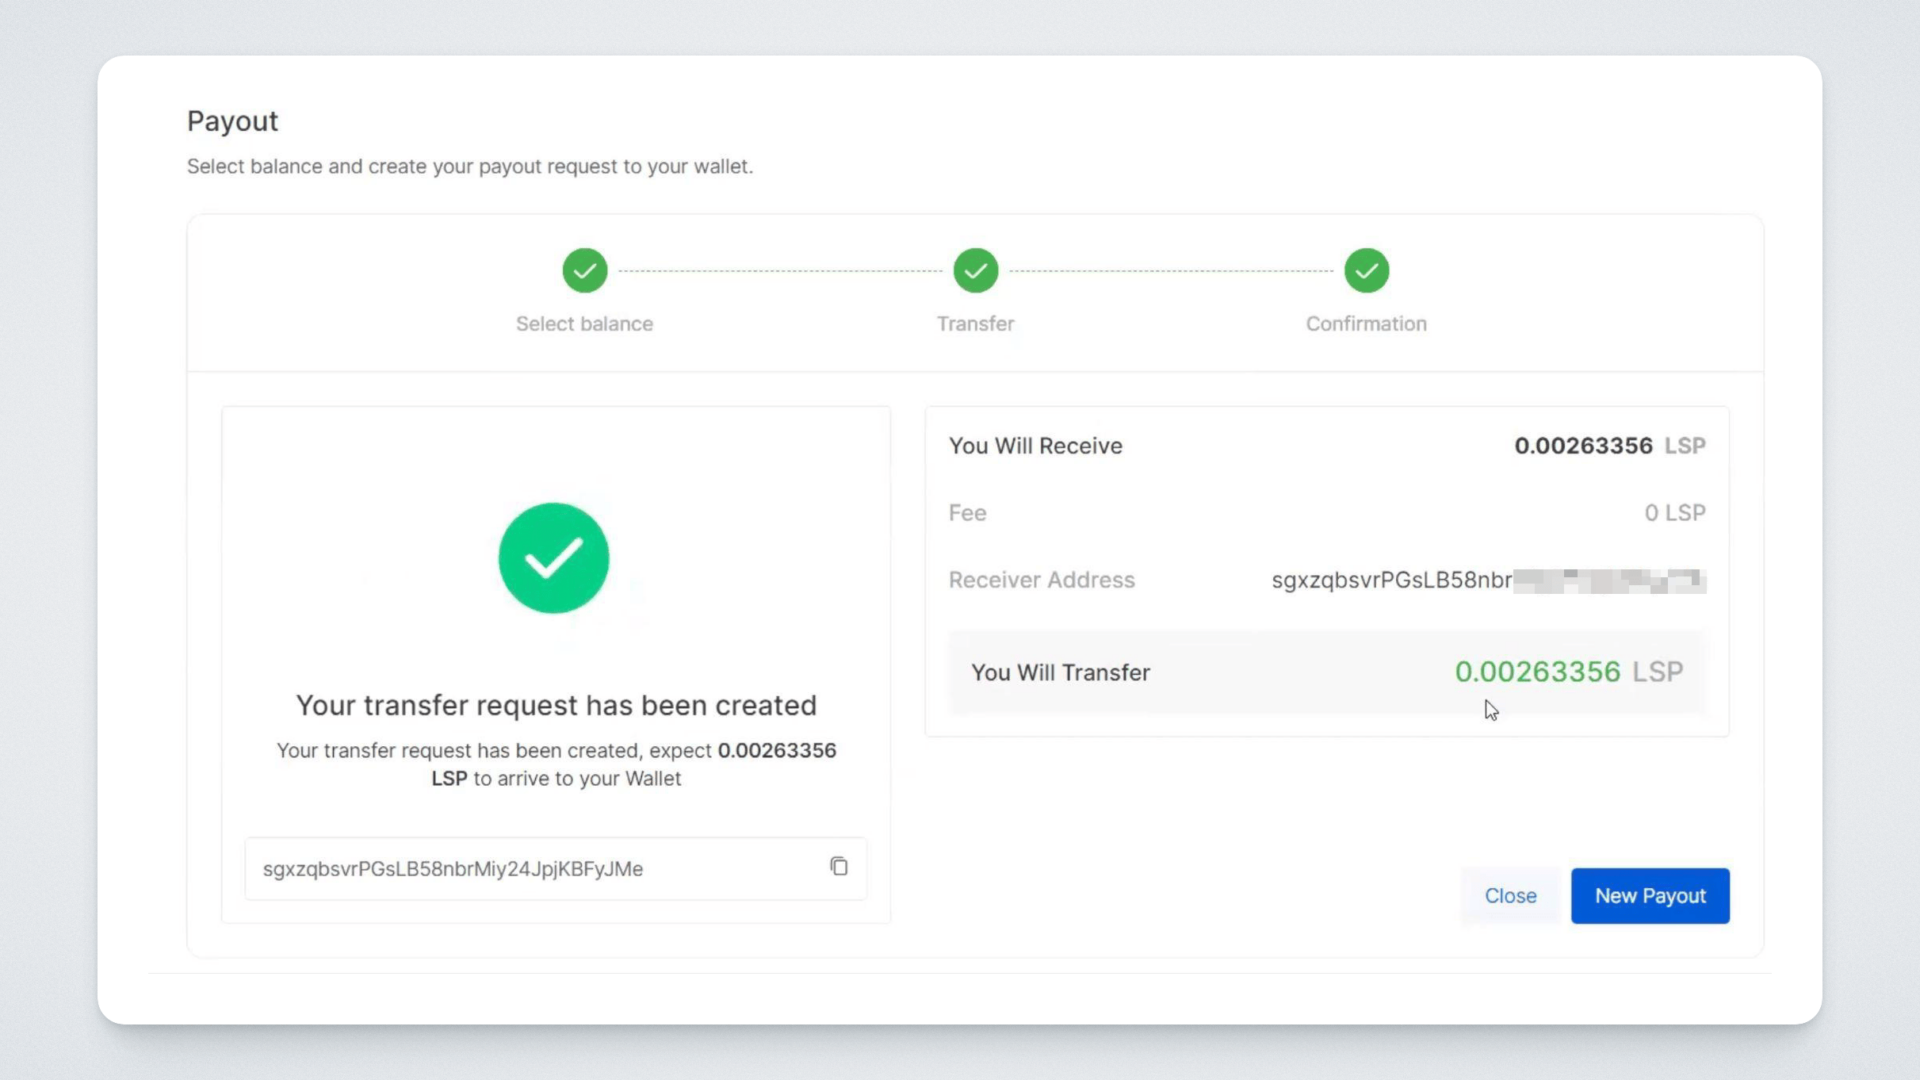Click the Transfer step checkmark
Viewport: 1920px width, 1080px height.
pyautogui.click(x=976, y=271)
